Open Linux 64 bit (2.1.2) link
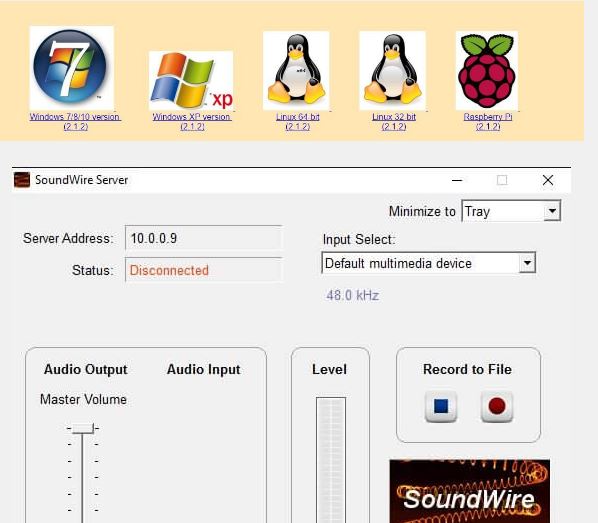Image resolution: width=598 pixels, height=523 pixels. point(297,122)
